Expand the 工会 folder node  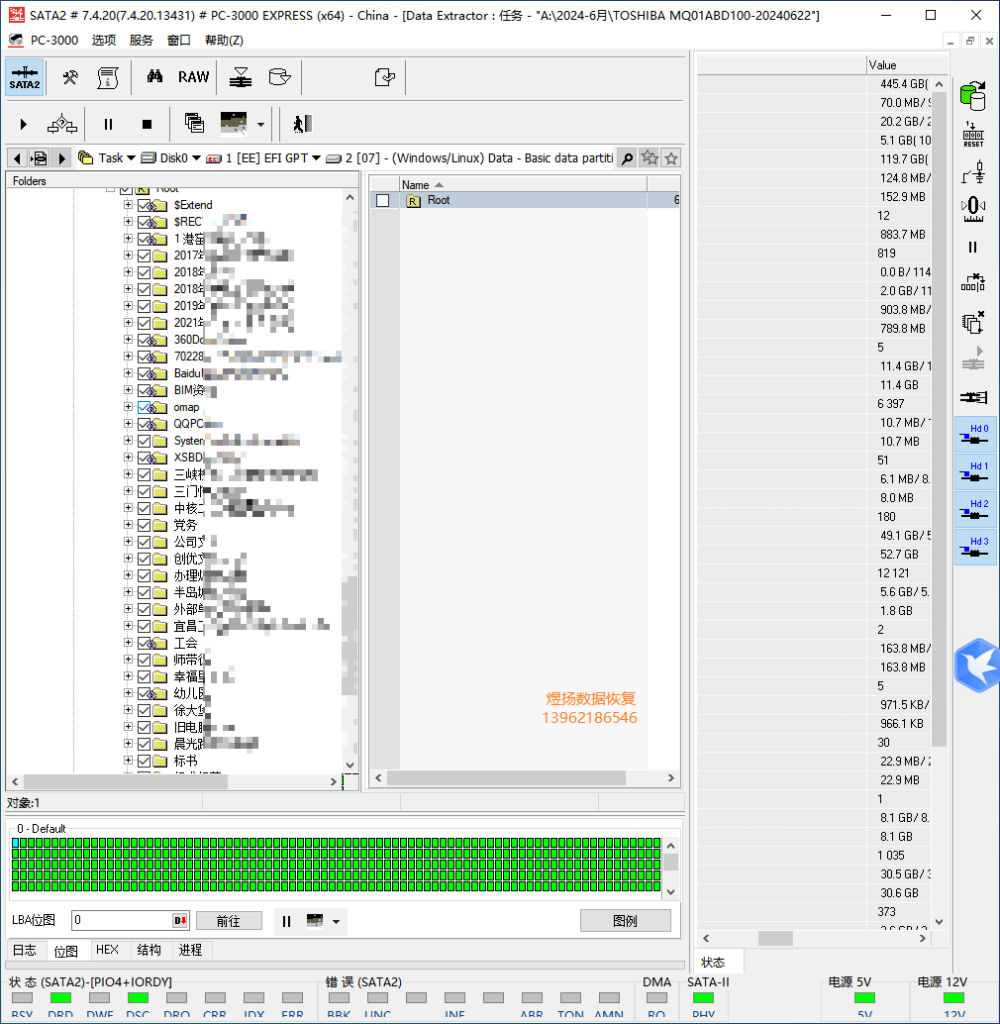(x=128, y=643)
